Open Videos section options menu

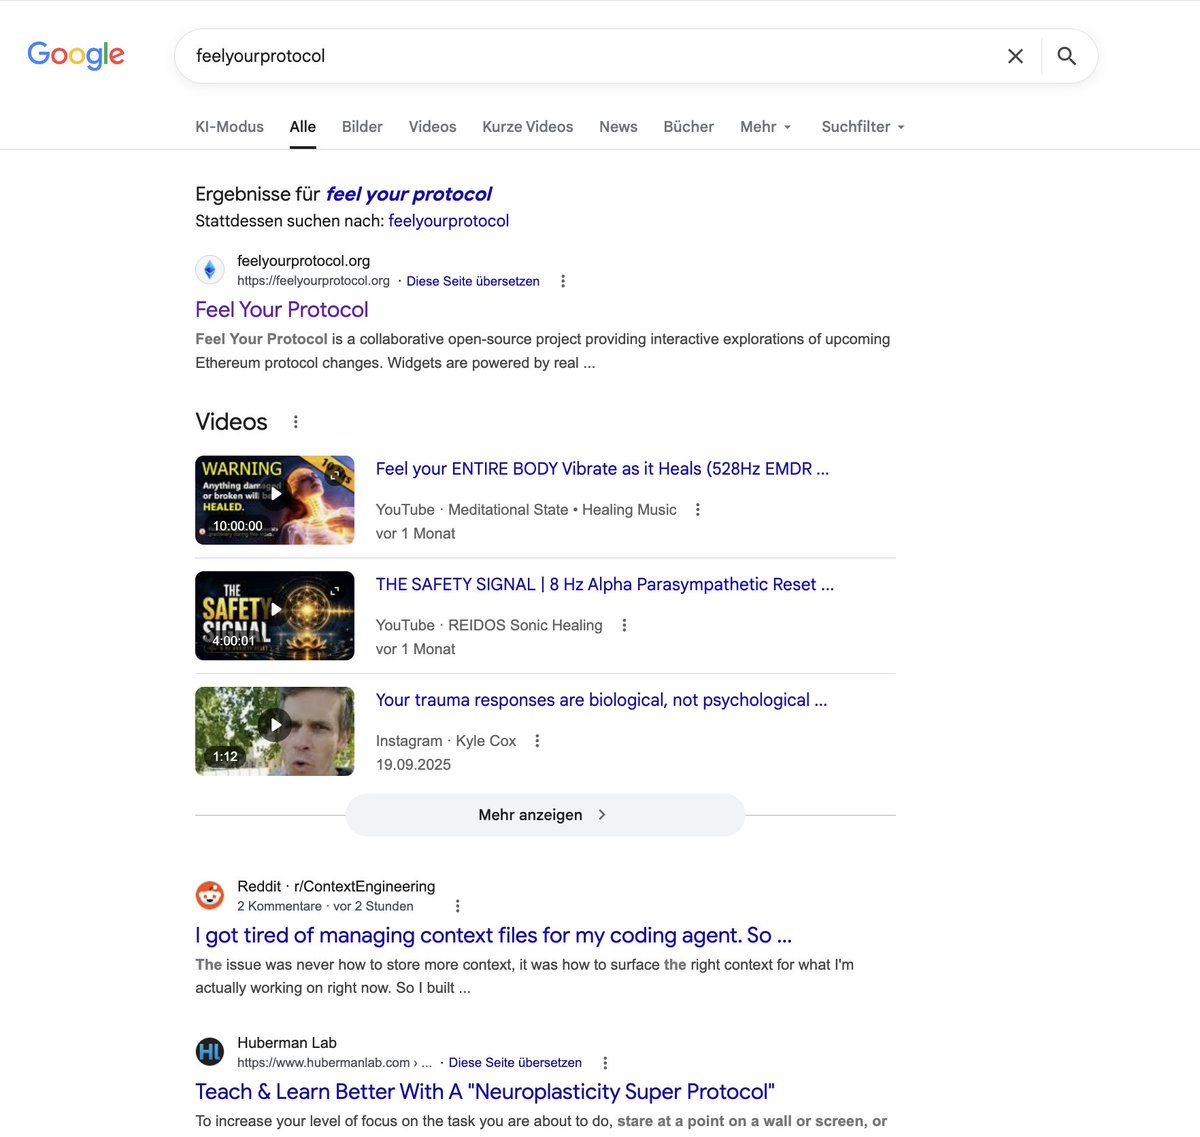(x=295, y=422)
